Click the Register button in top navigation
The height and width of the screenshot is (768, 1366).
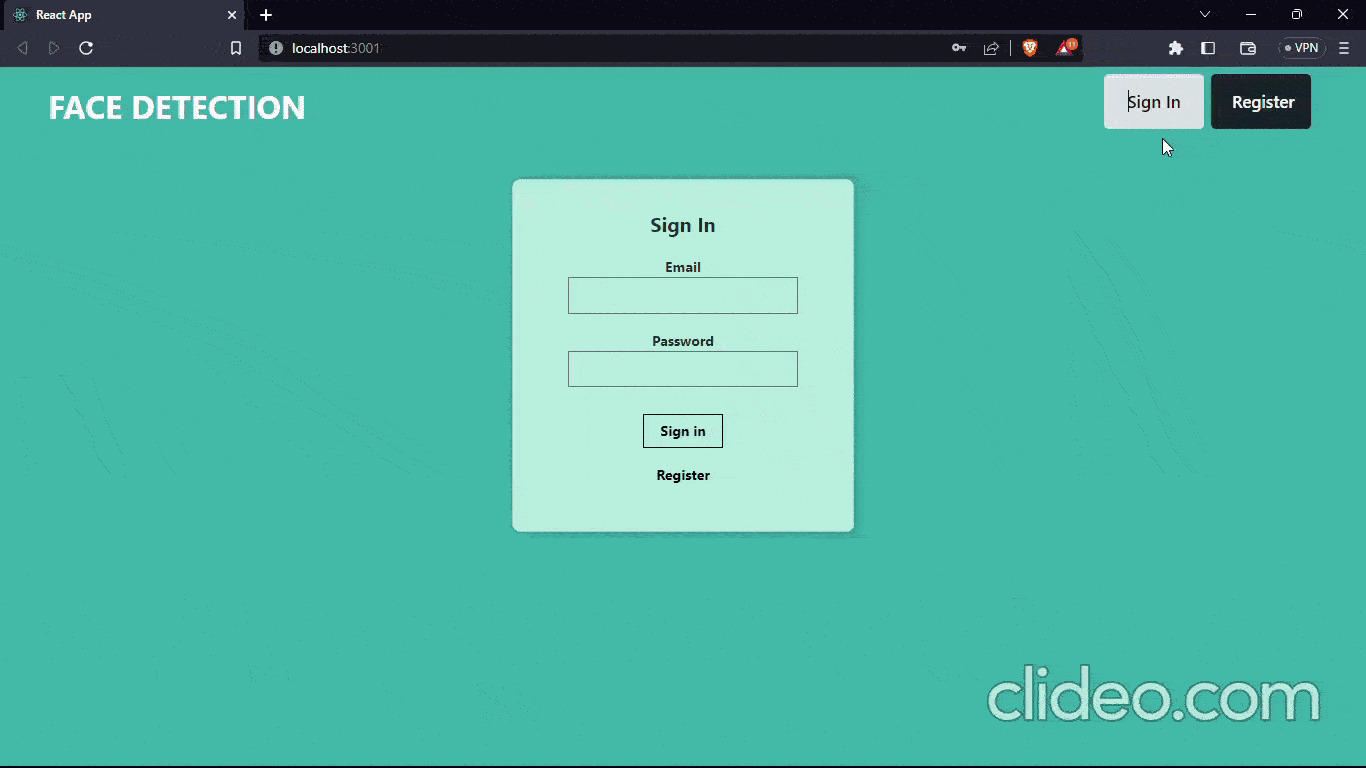point(1261,102)
